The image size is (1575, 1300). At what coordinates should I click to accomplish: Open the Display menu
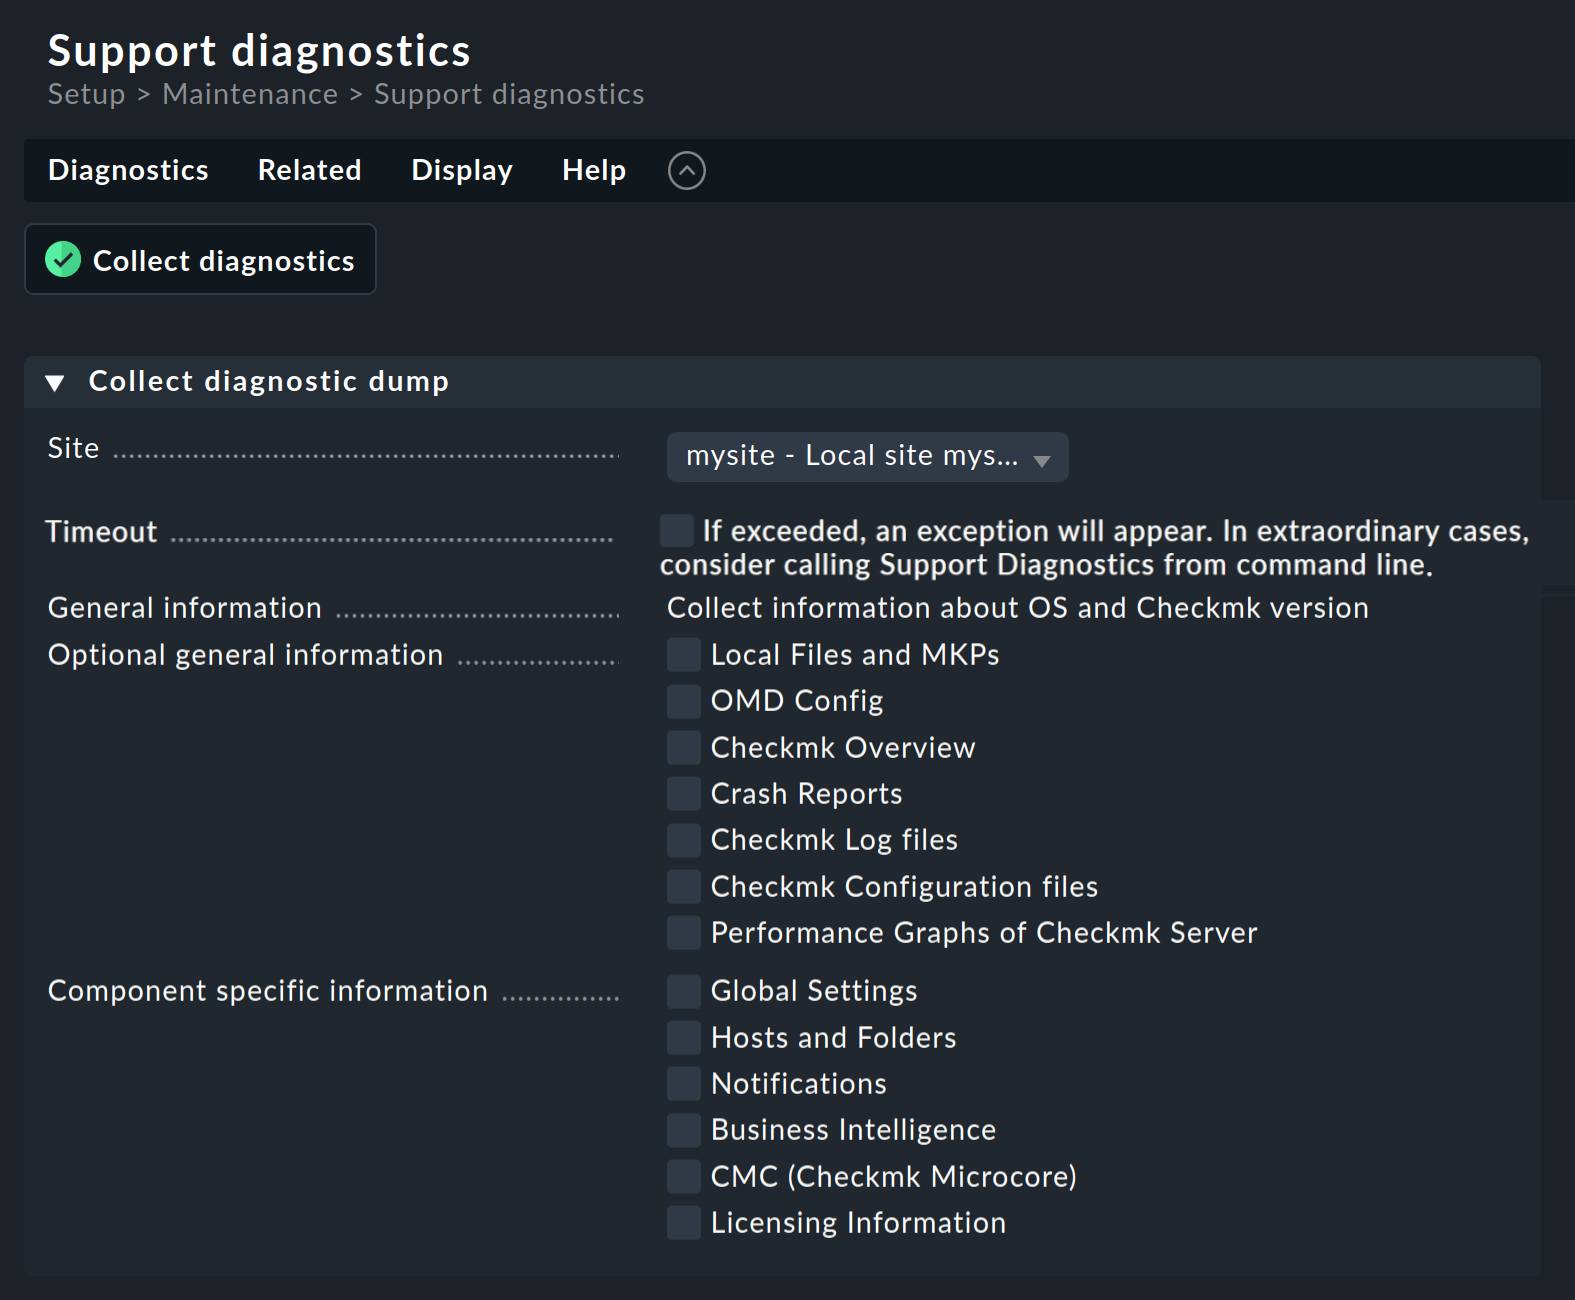point(461,170)
